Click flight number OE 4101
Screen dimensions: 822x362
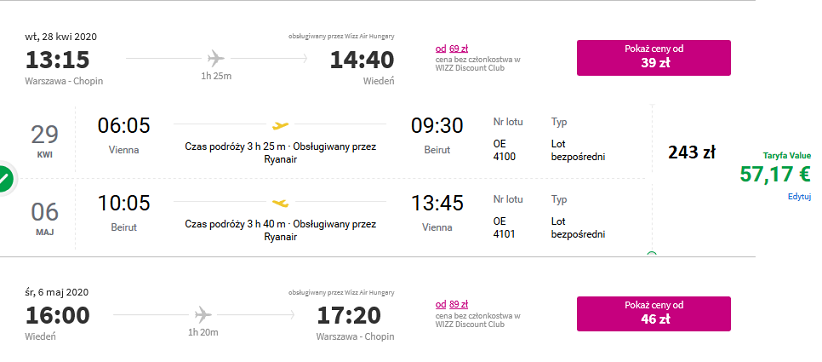pos(504,227)
